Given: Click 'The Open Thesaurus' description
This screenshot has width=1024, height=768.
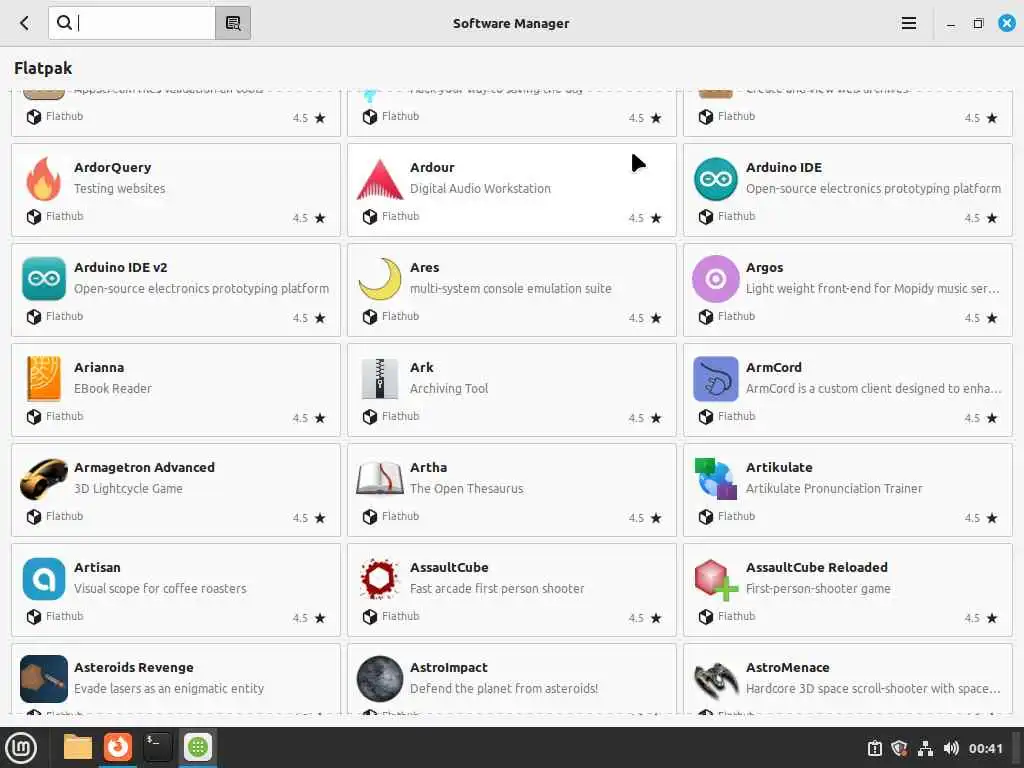Looking at the screenshot, I should point(466,488).
